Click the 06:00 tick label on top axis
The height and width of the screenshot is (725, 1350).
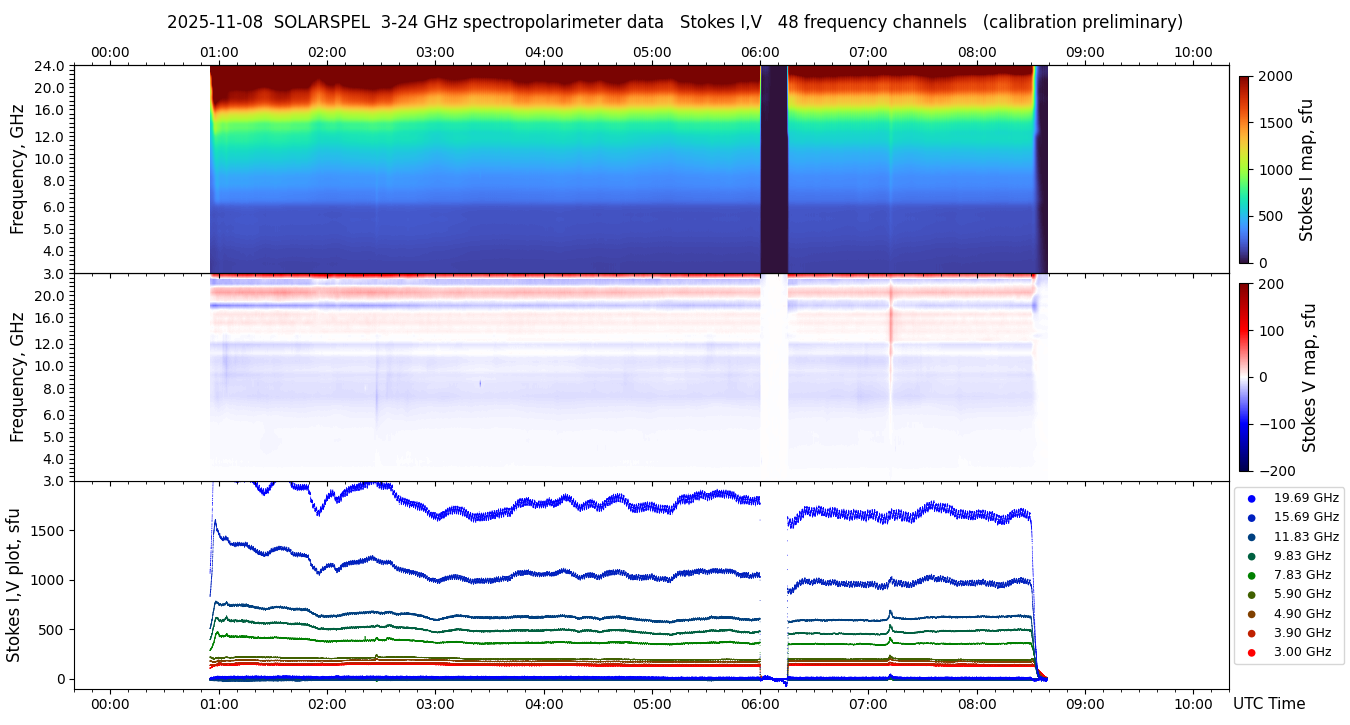pyautogui.click(x=760, y=52)
